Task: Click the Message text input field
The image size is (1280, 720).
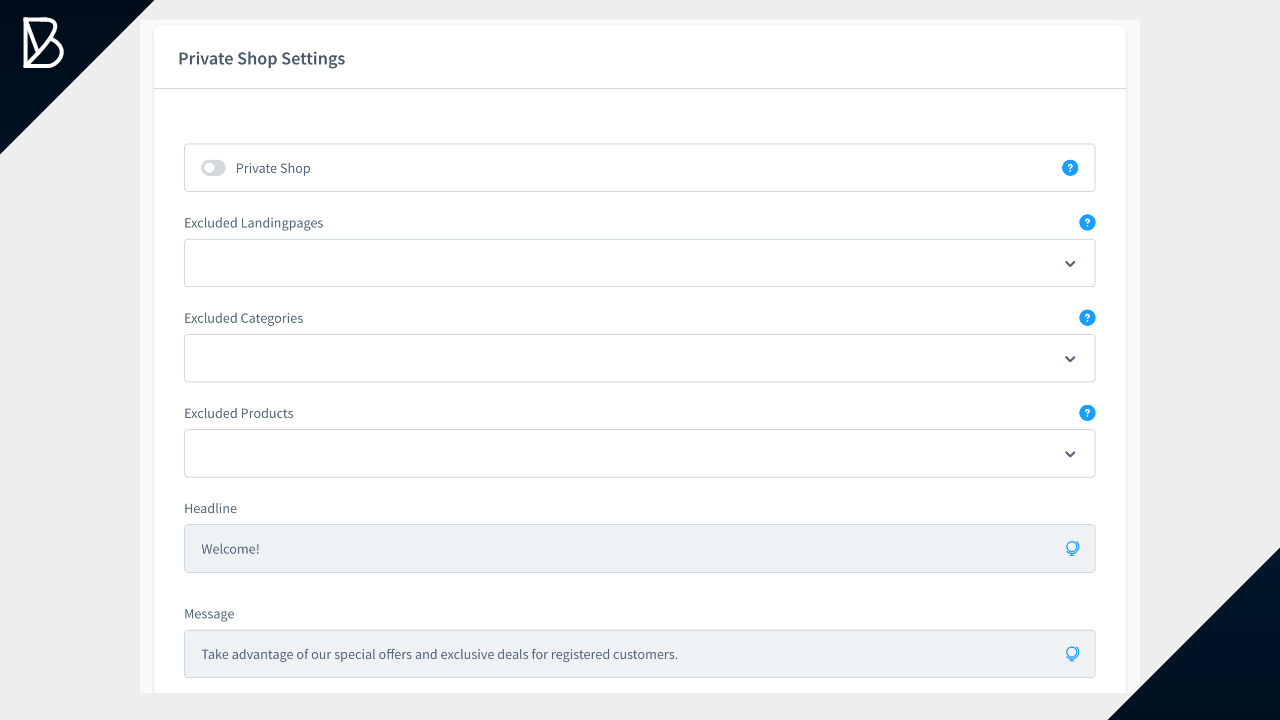Action: (x=620, y=654)
